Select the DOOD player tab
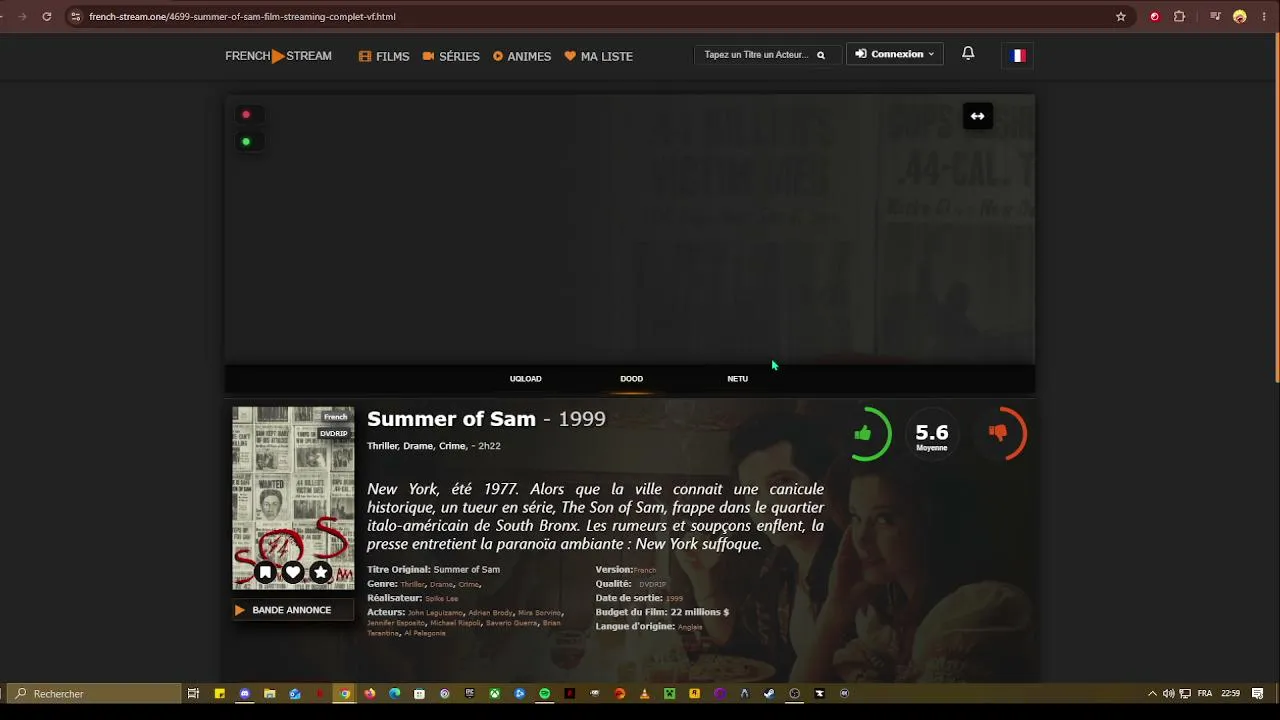Screen dimensions: 1280x720 (631, 379)
